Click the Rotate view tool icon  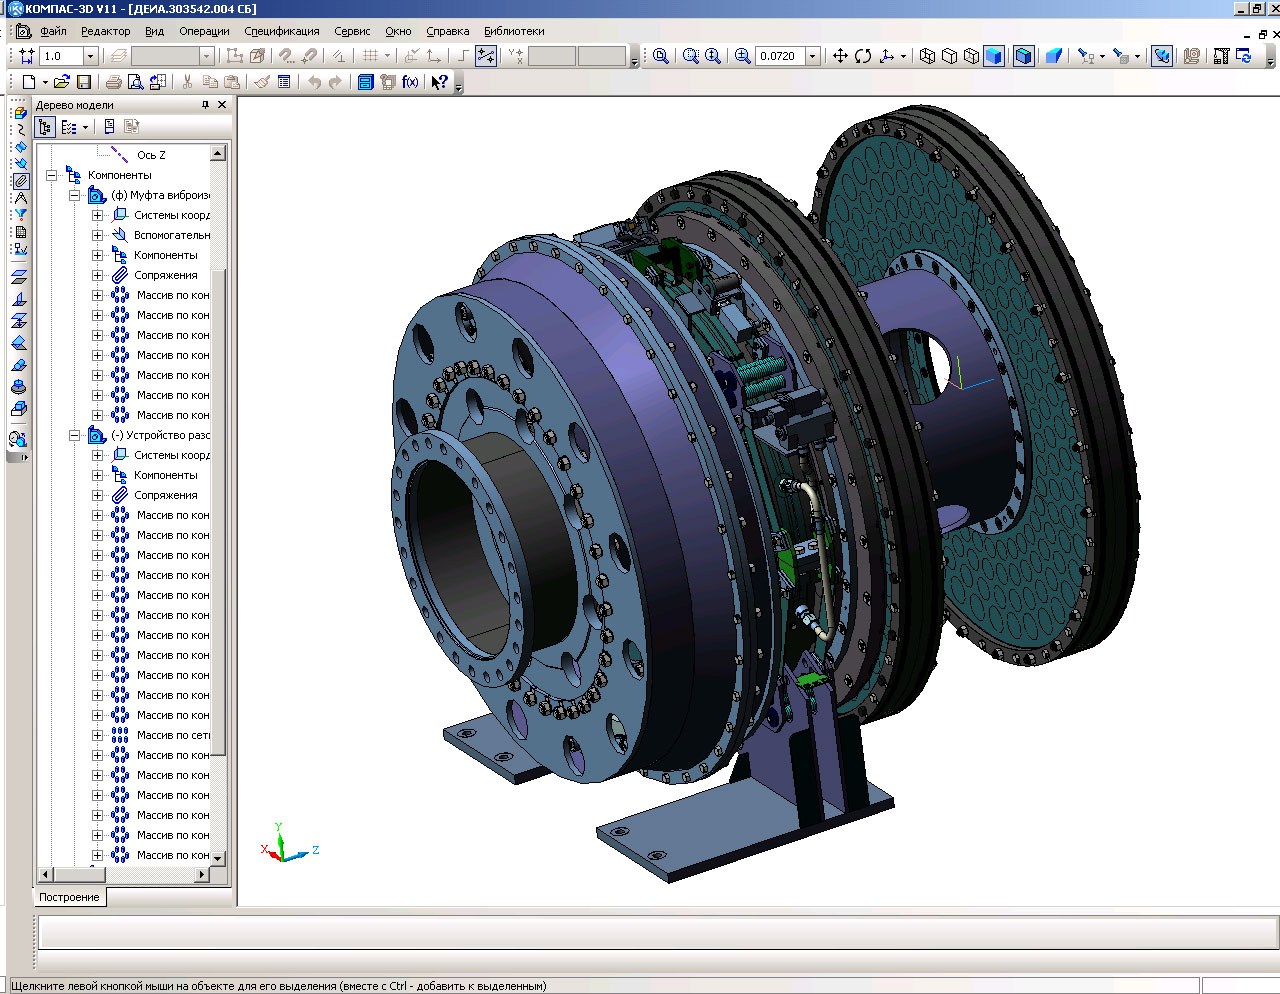863,56
